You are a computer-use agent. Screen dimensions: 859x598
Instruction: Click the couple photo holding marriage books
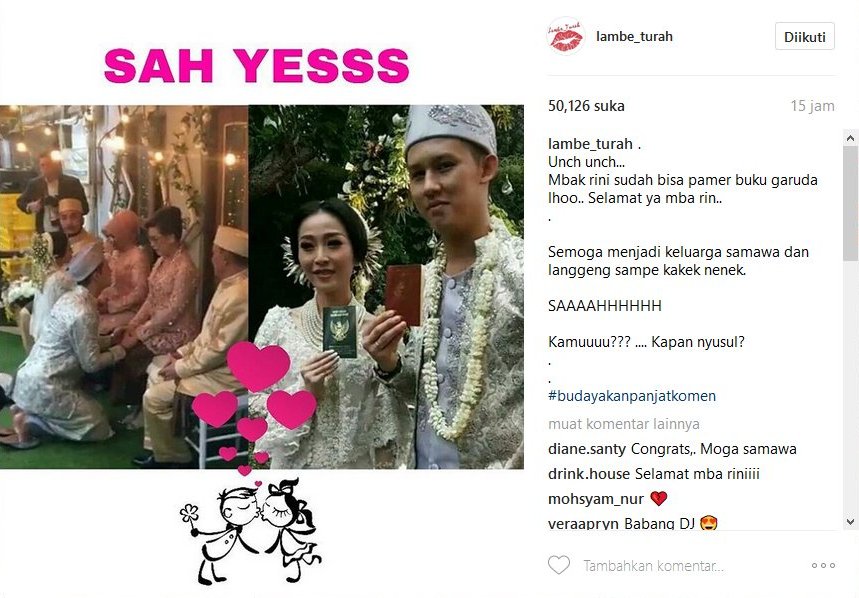(386, 287)
